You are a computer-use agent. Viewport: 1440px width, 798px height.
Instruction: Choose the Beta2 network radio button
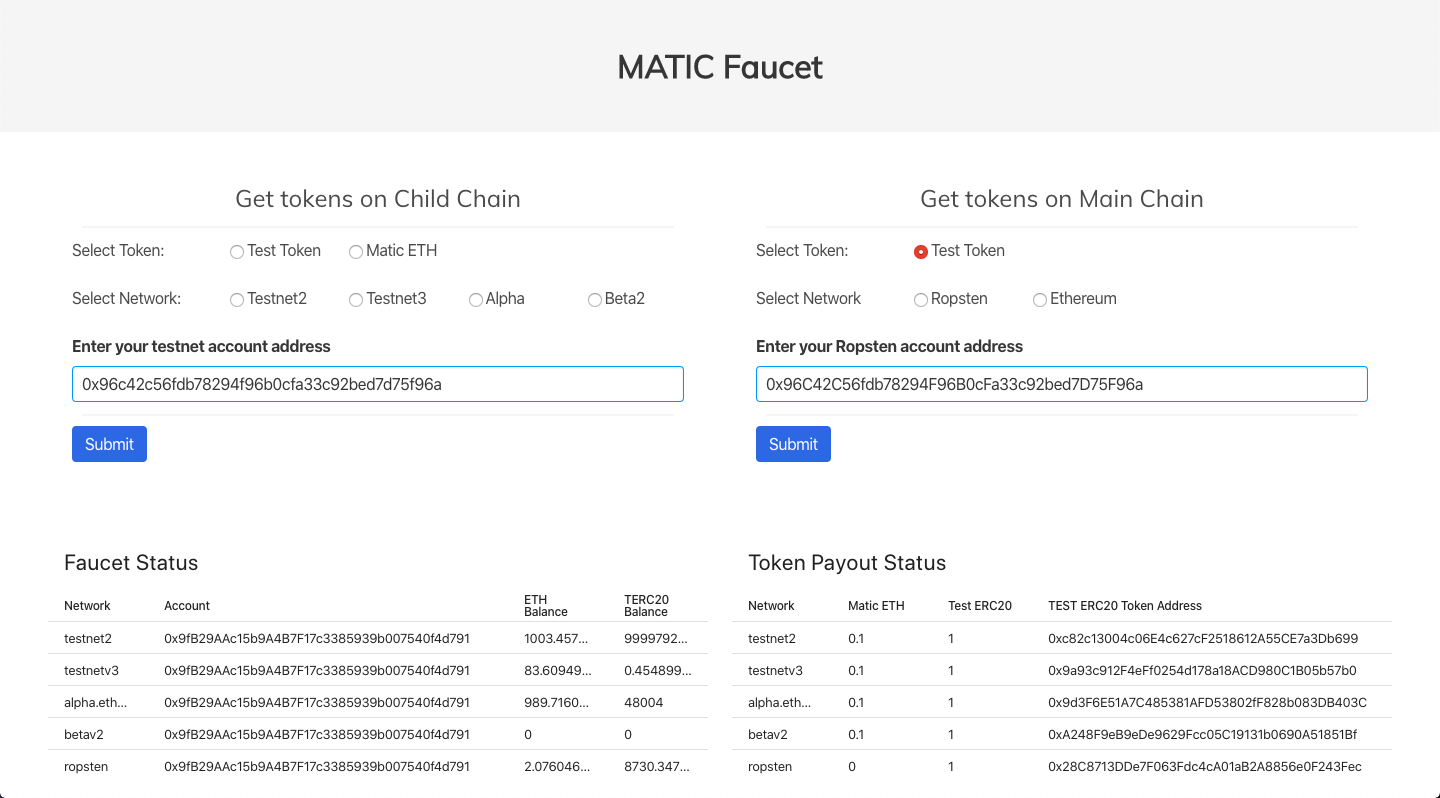[595, 300]
